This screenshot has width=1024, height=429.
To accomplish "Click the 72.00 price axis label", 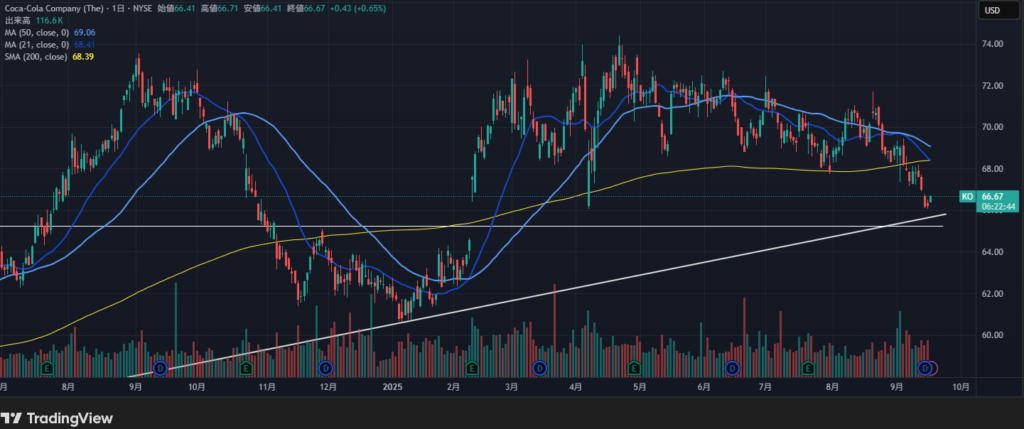I will (993, 86).
